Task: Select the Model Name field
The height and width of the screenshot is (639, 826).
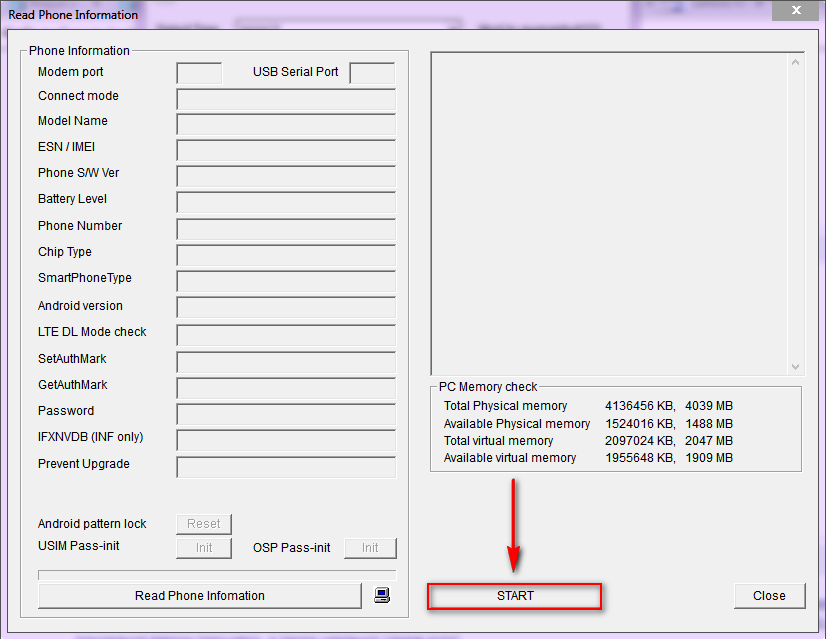Action: (286, 124)
